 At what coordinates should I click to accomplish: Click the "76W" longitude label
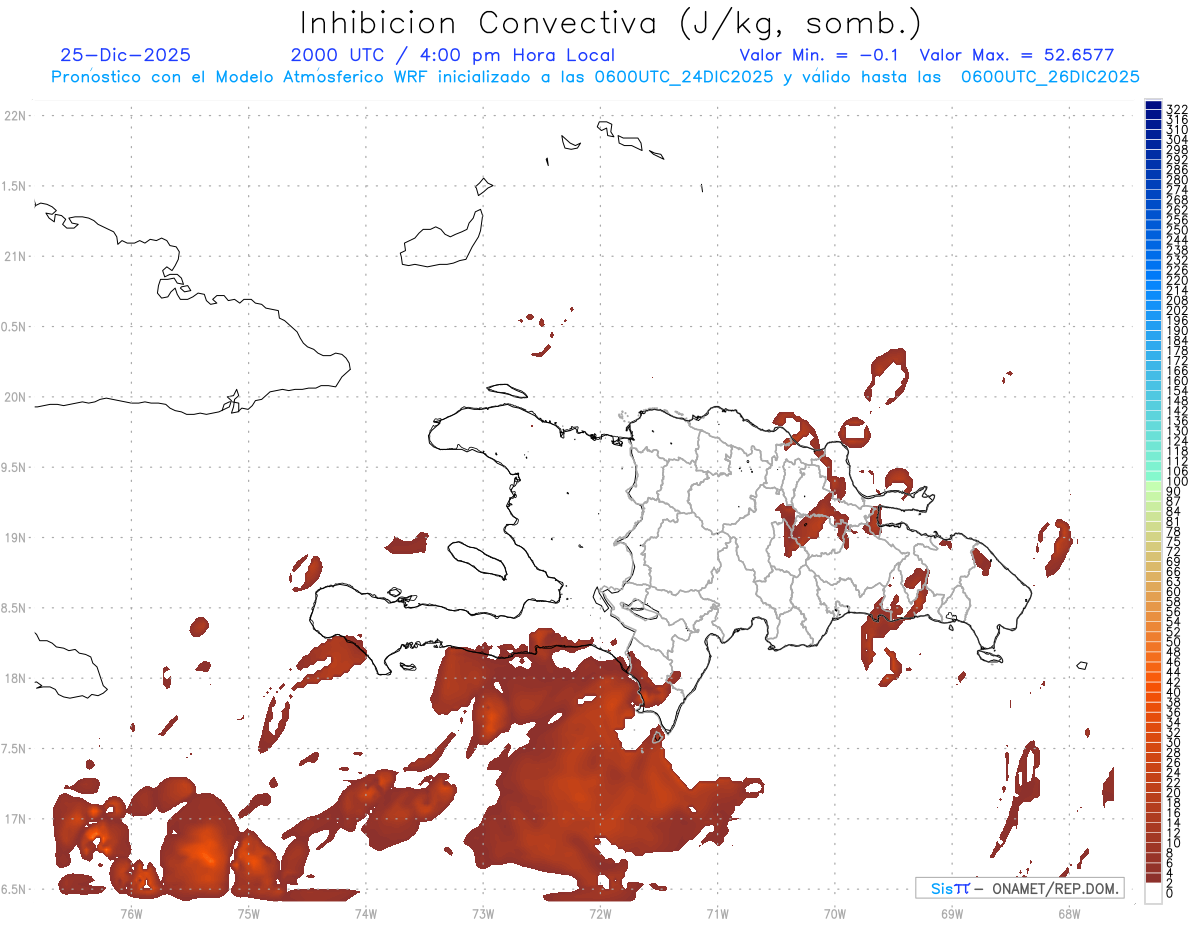(131, 913)
